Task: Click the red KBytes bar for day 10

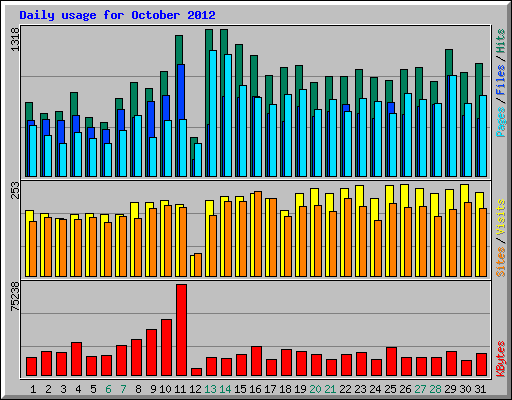Action: [166, 348]
